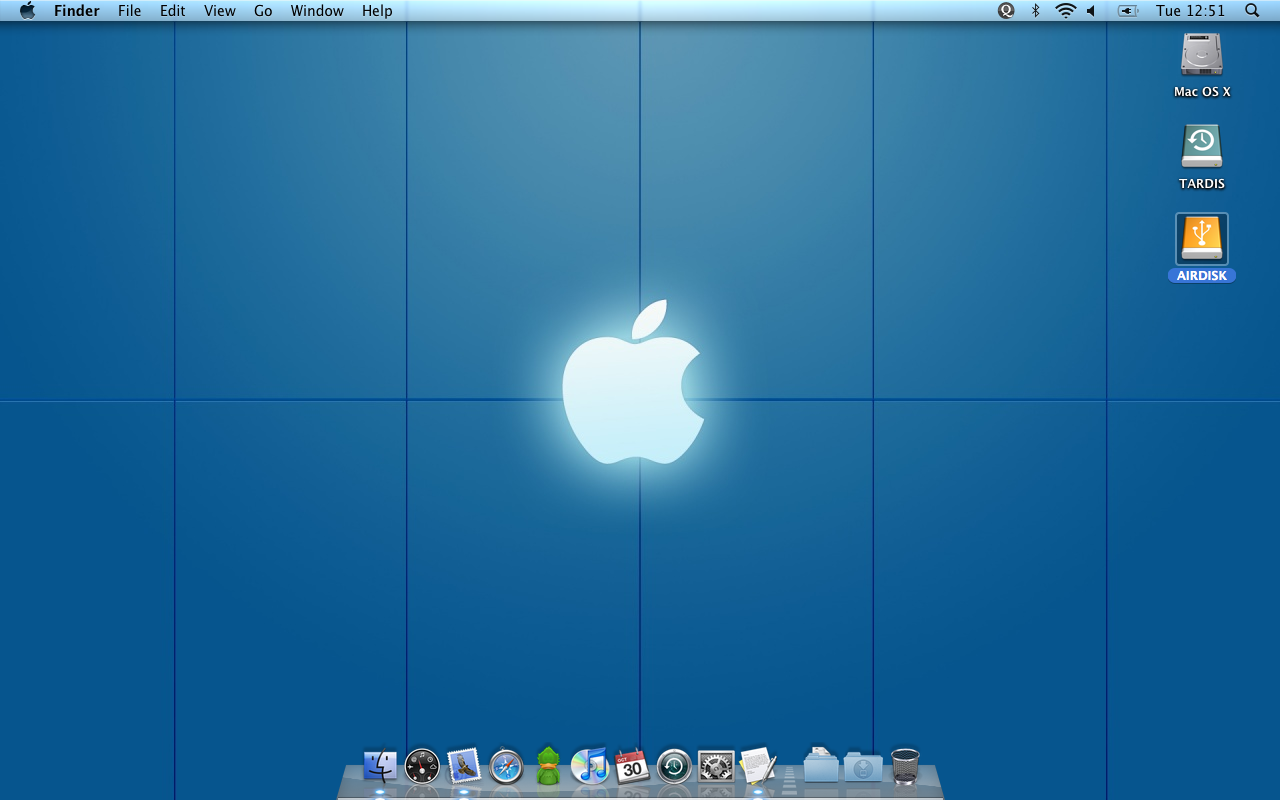Click the AIRDISK label text
The height and width of the screenshot is (800, 1280).
point(1202,276)
